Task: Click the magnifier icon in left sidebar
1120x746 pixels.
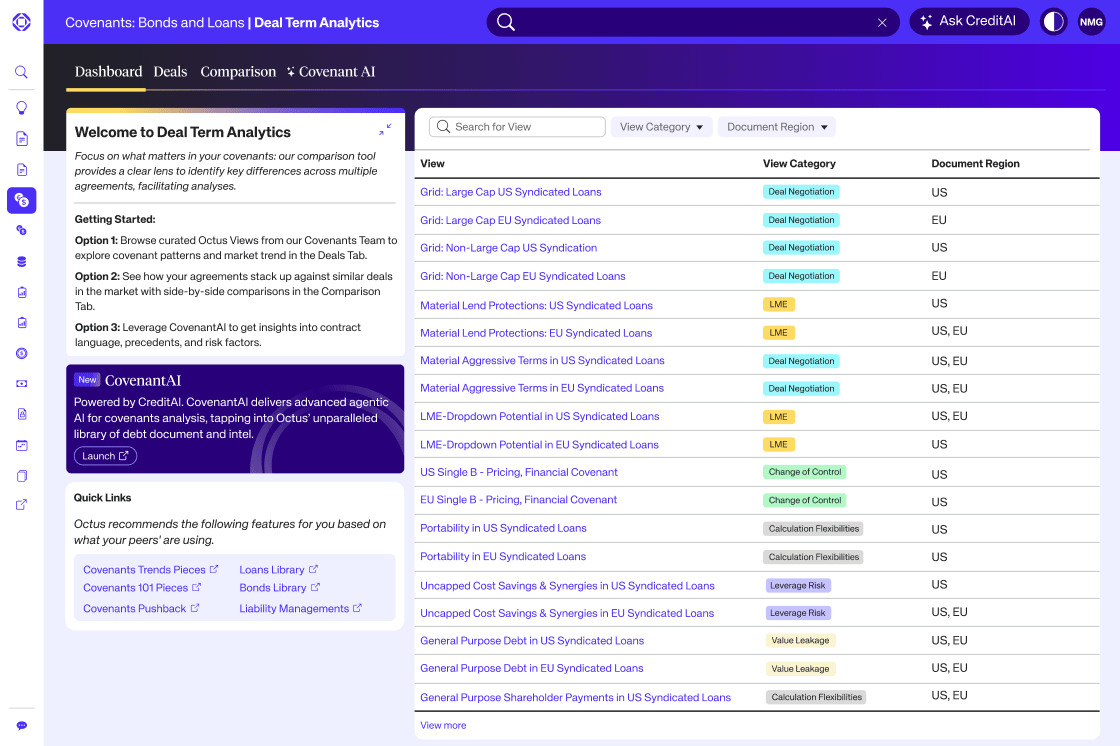Action: click(21, 72)
